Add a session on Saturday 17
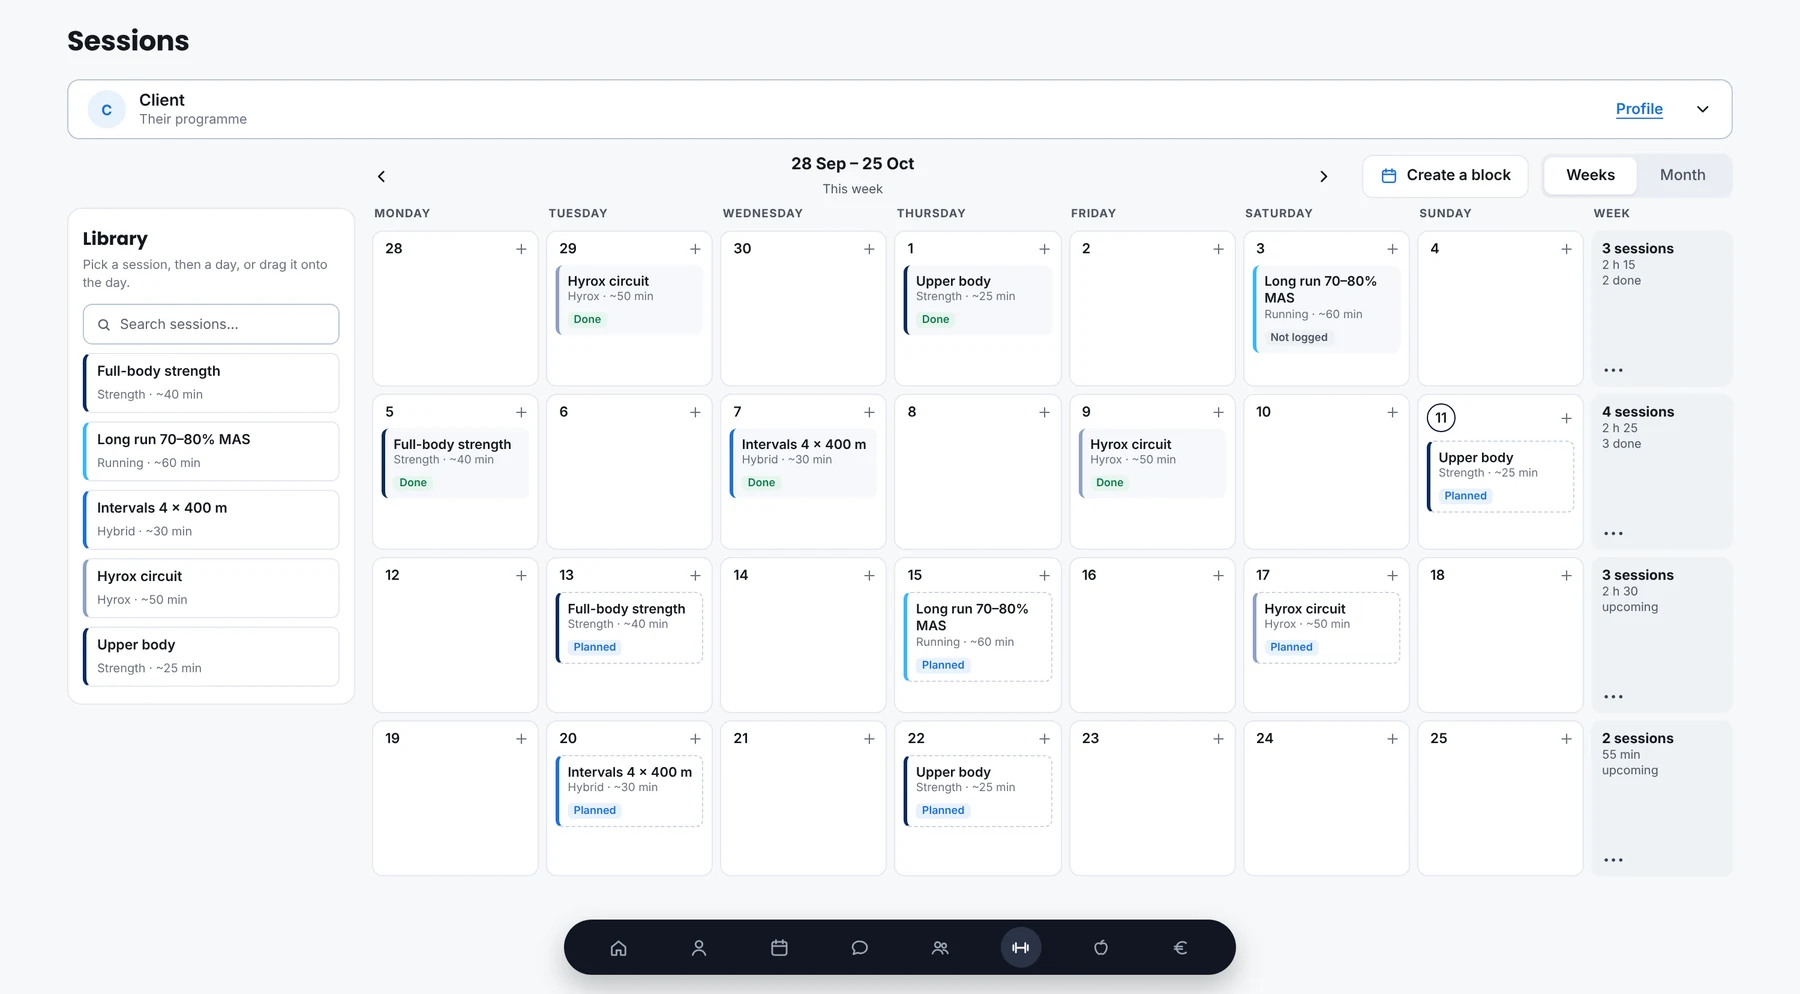Viewport: 1800px width, 994px height. click(1392, 576)
